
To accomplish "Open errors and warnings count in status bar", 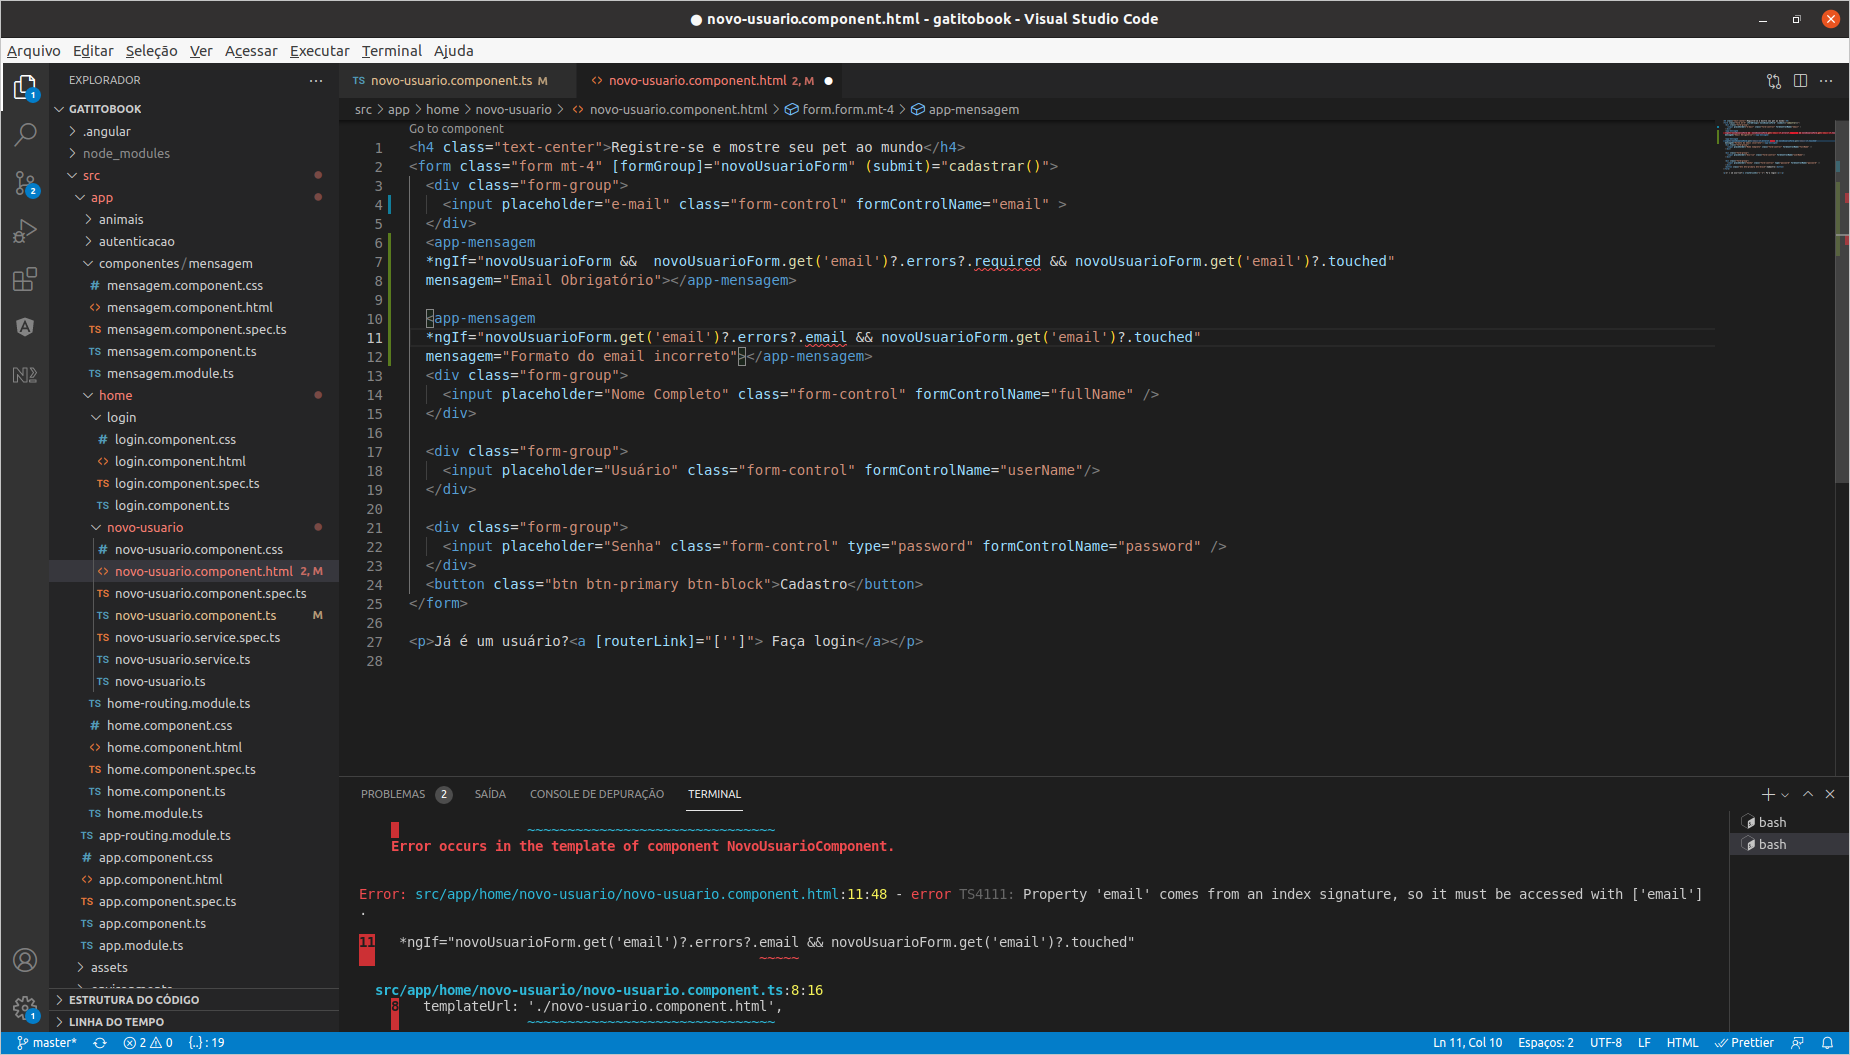I will [x=148, y=1042].
